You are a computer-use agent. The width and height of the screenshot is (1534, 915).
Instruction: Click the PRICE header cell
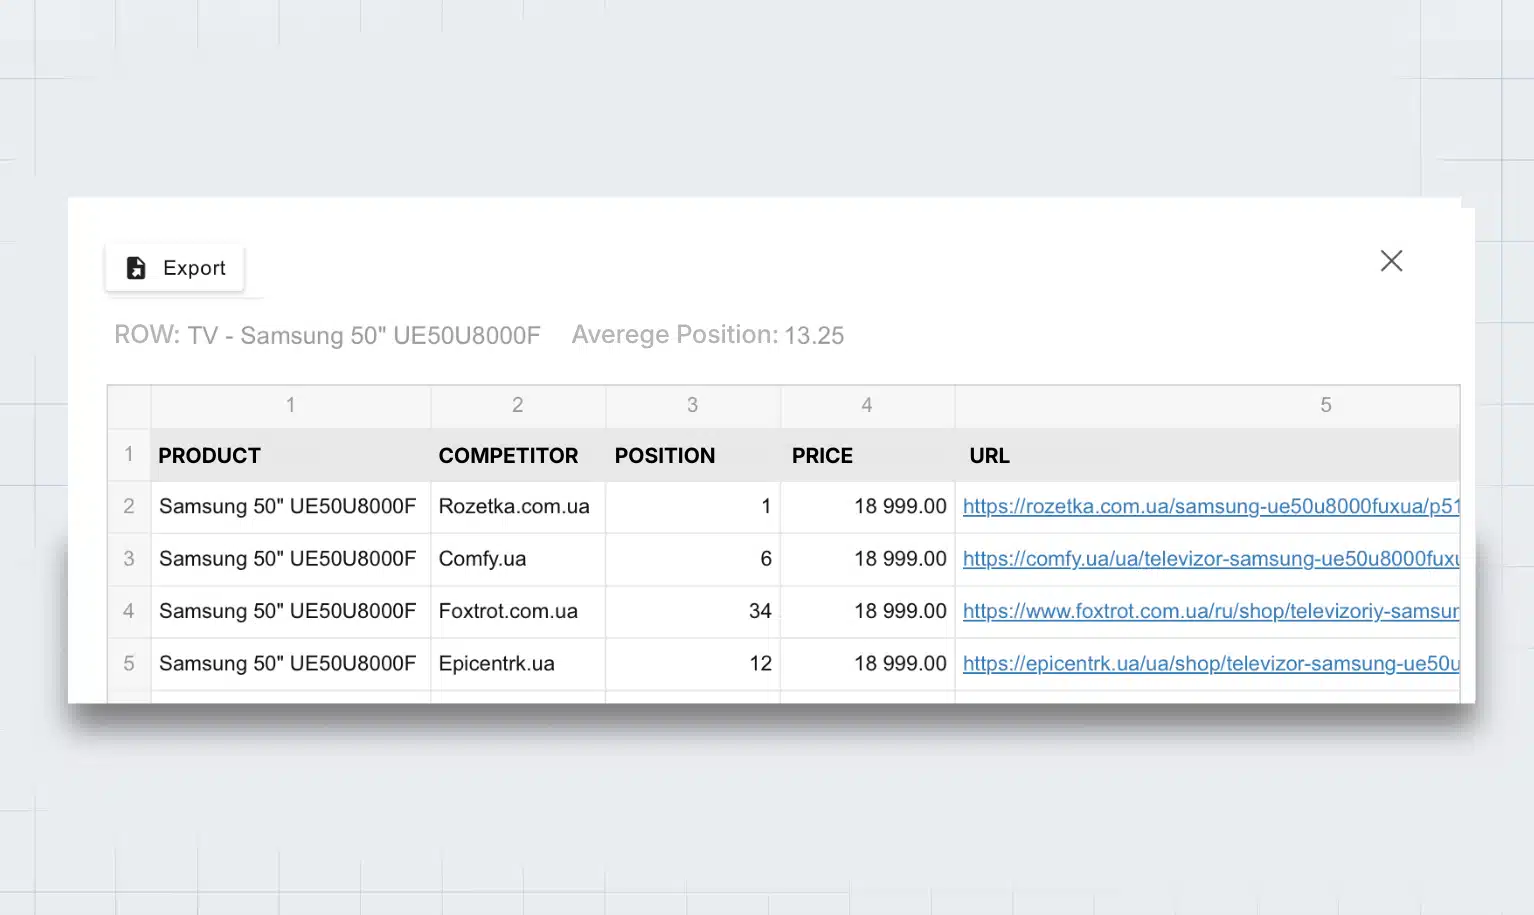pyautogui.click(x=822, y=456)
